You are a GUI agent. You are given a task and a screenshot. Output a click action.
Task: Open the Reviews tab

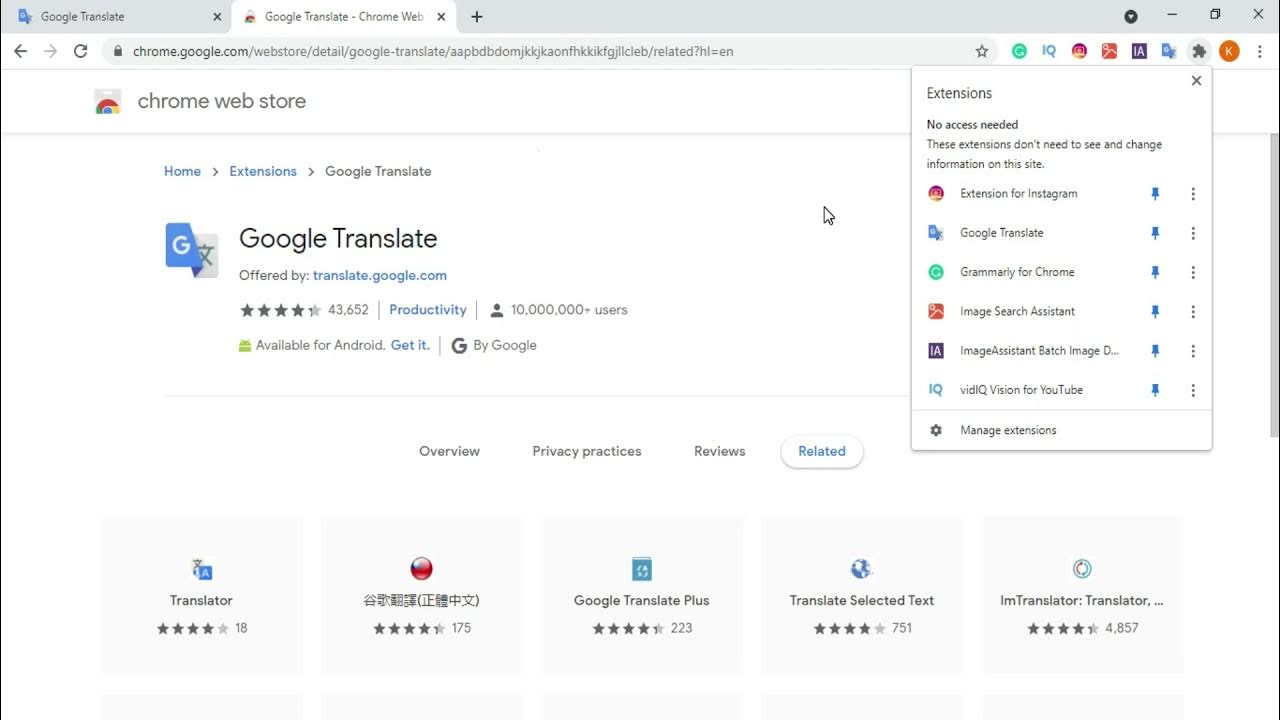(x=720, y=451)
